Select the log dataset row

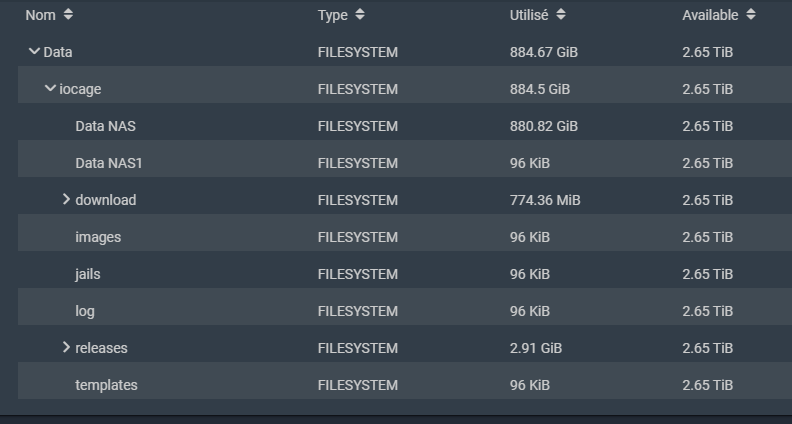405,310
